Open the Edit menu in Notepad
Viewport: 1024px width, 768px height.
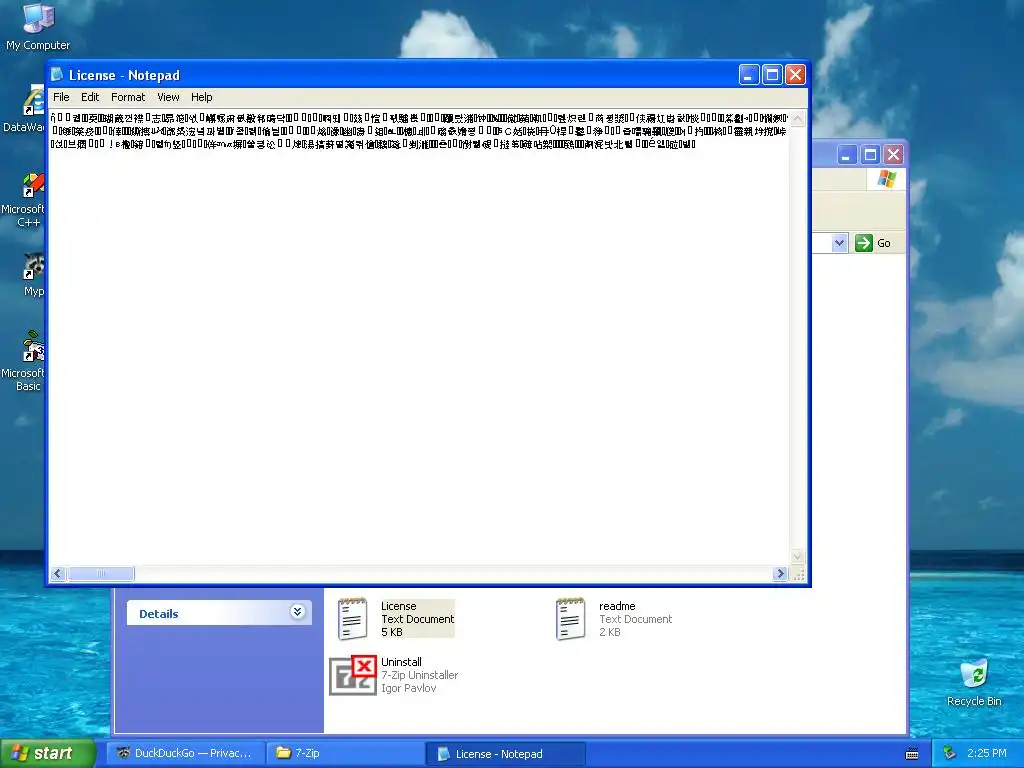90,97
